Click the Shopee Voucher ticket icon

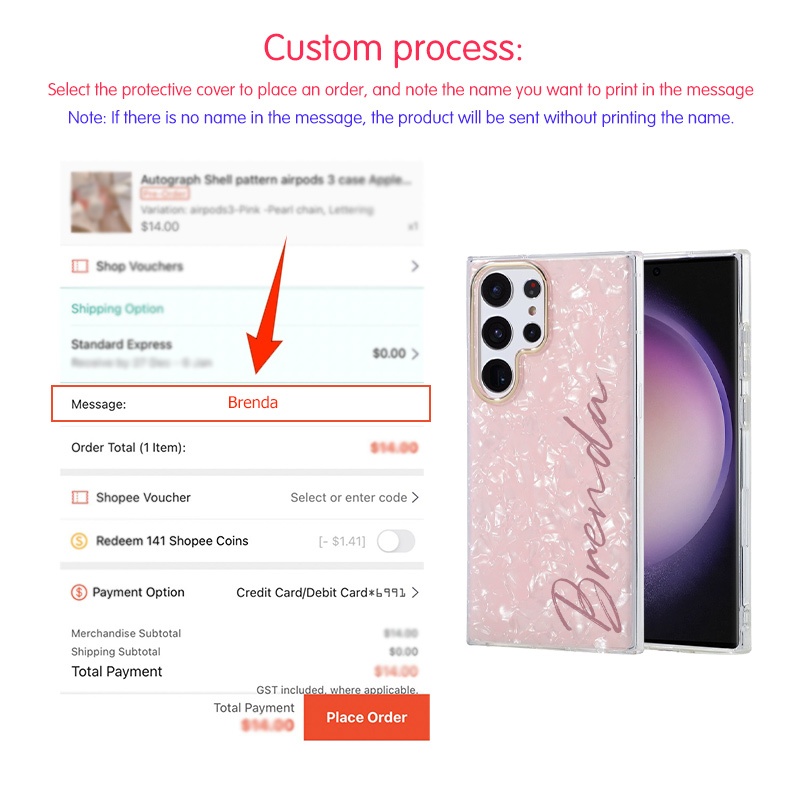click(80, 497)
